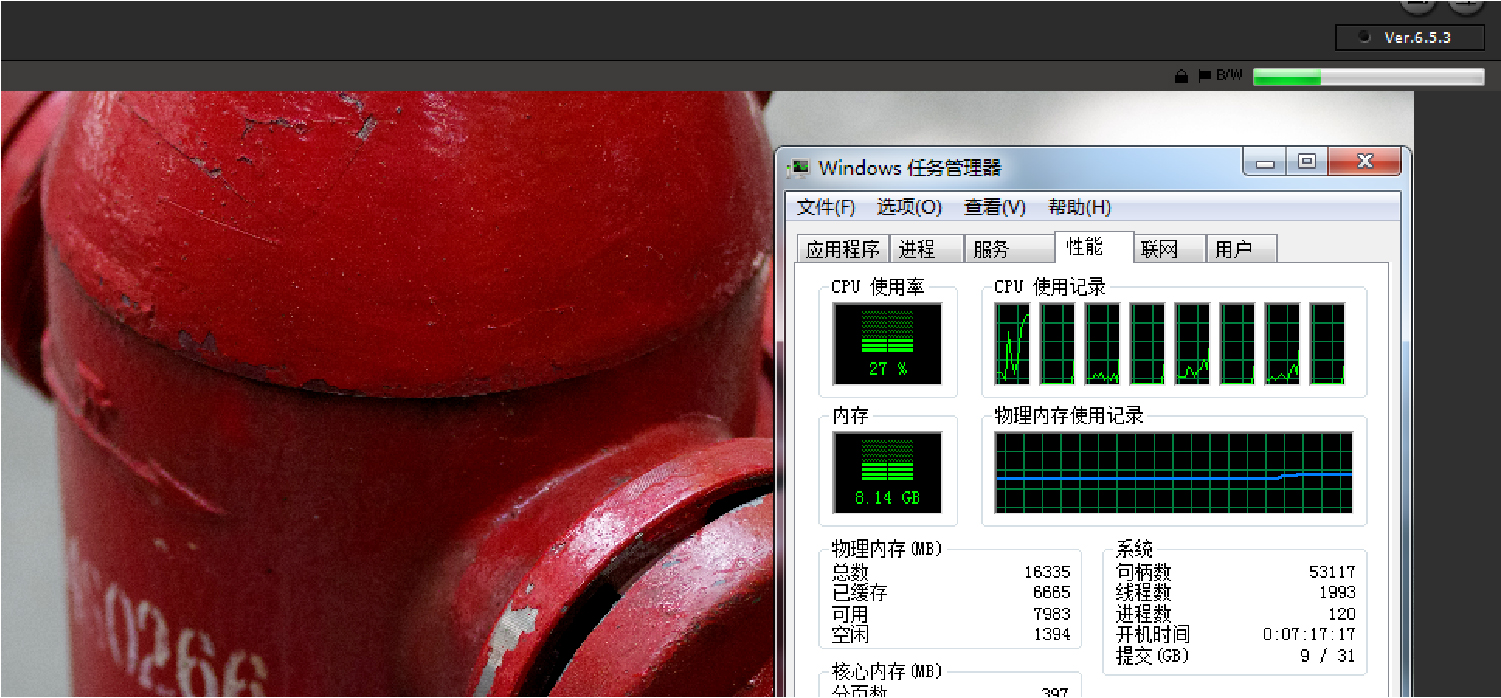The width and height of the screenshot is (1501, 698).
Task: Click the CPU 使用记录 label
Action: pos(1049,287)
